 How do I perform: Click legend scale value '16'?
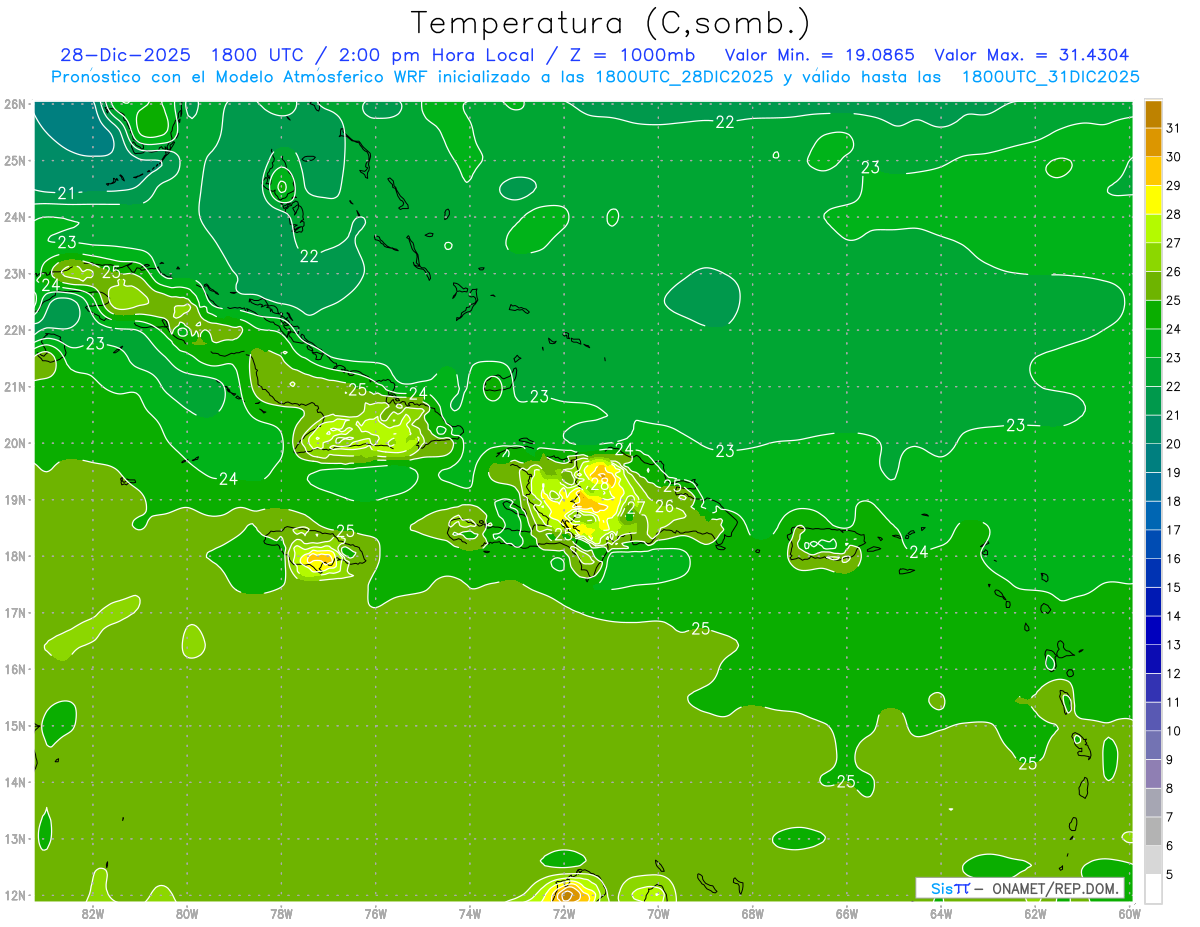pyautogui.click(x=1173, y=558)
